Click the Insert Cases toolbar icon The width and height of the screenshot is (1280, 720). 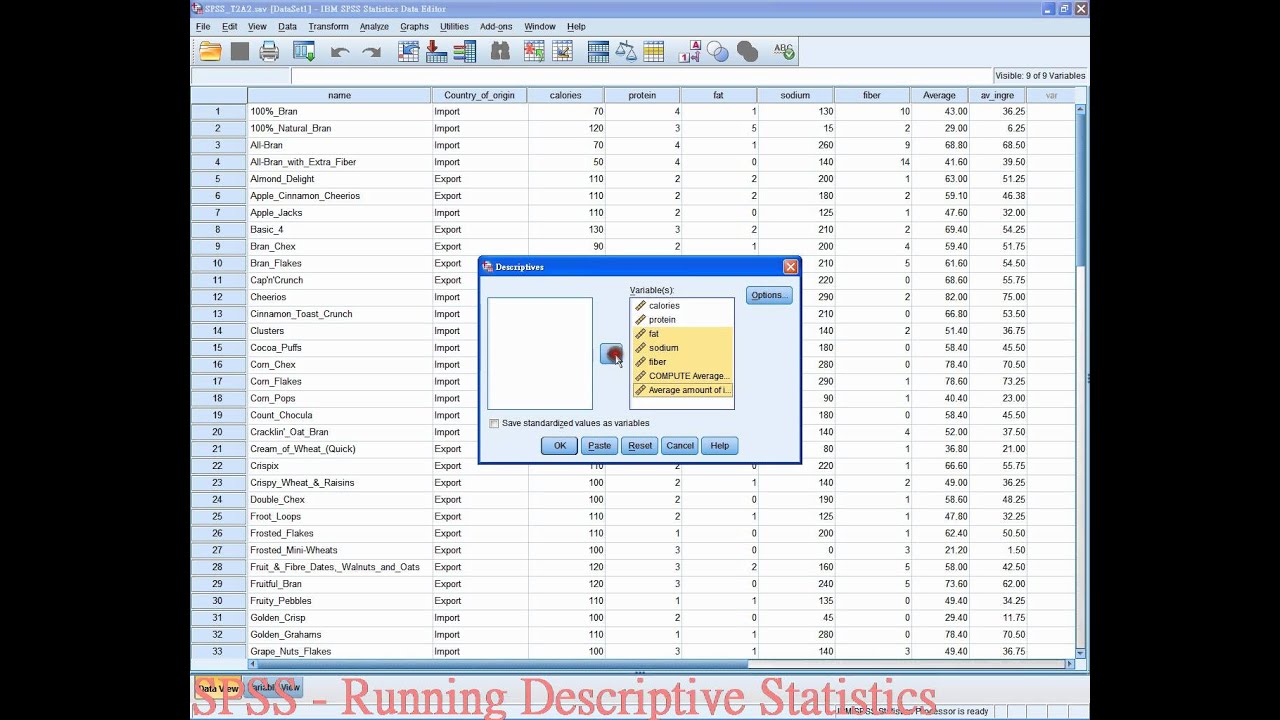(534, 52)
